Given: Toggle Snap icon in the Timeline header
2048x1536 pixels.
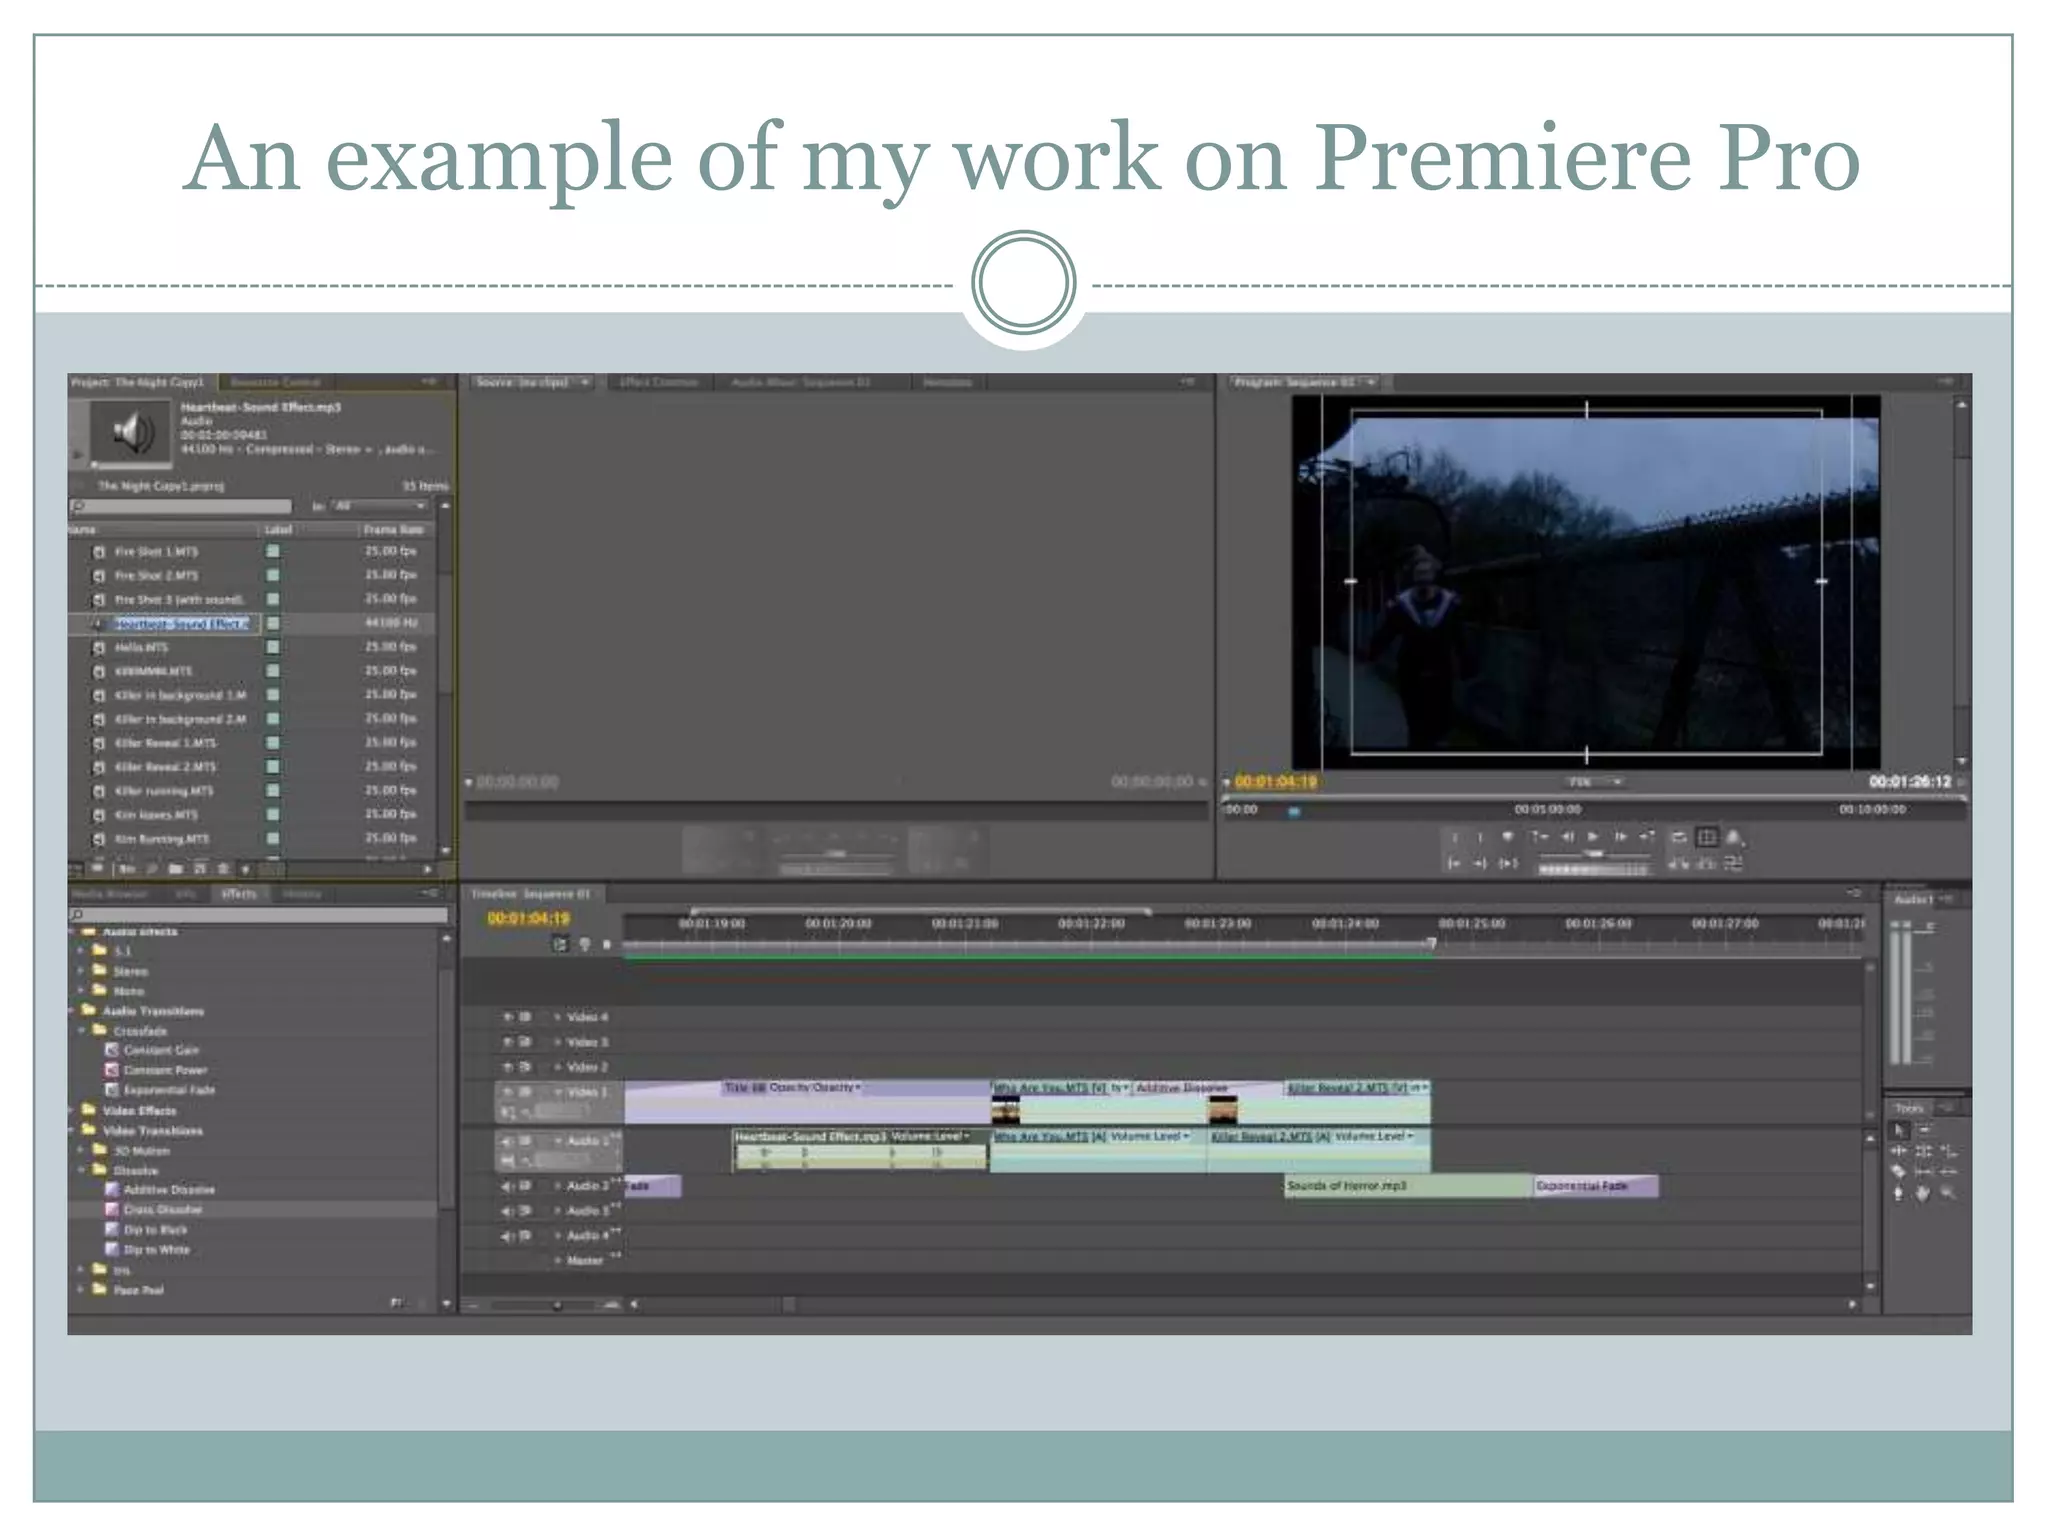Looking at the screenshot, I should [x=560, y=944].
